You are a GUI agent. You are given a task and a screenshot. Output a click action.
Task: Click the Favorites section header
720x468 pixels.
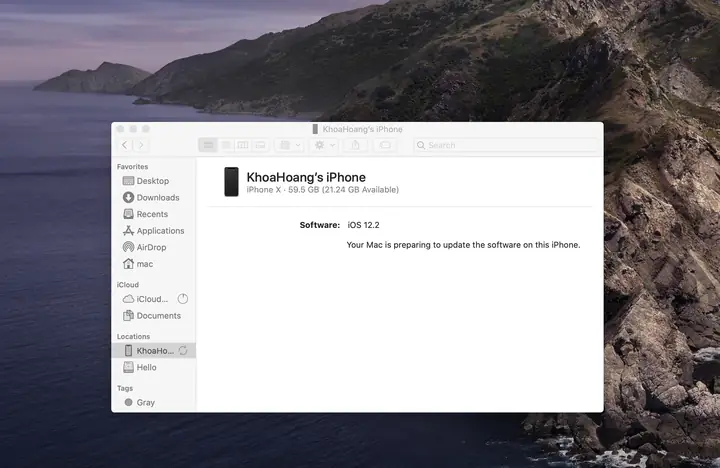pyautogui.click(x=132, y=167)
